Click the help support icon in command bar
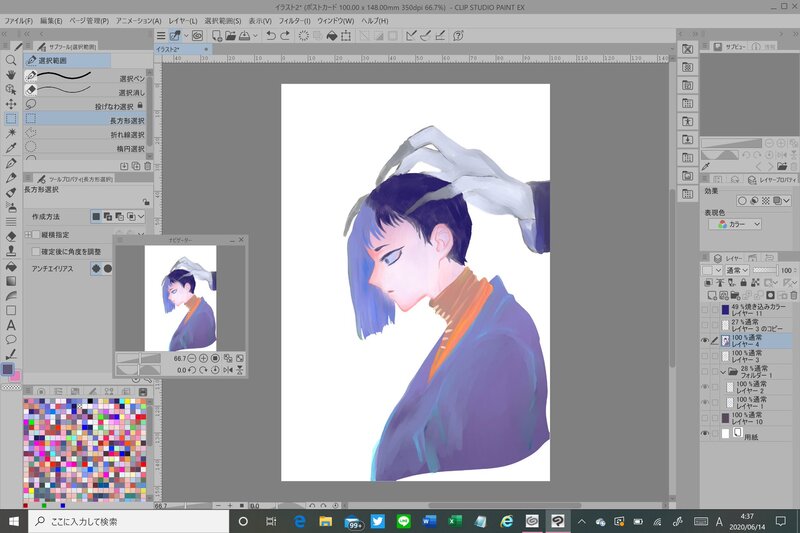The height and width of the screenshot is (533, 800). click(x=458, y=35)
